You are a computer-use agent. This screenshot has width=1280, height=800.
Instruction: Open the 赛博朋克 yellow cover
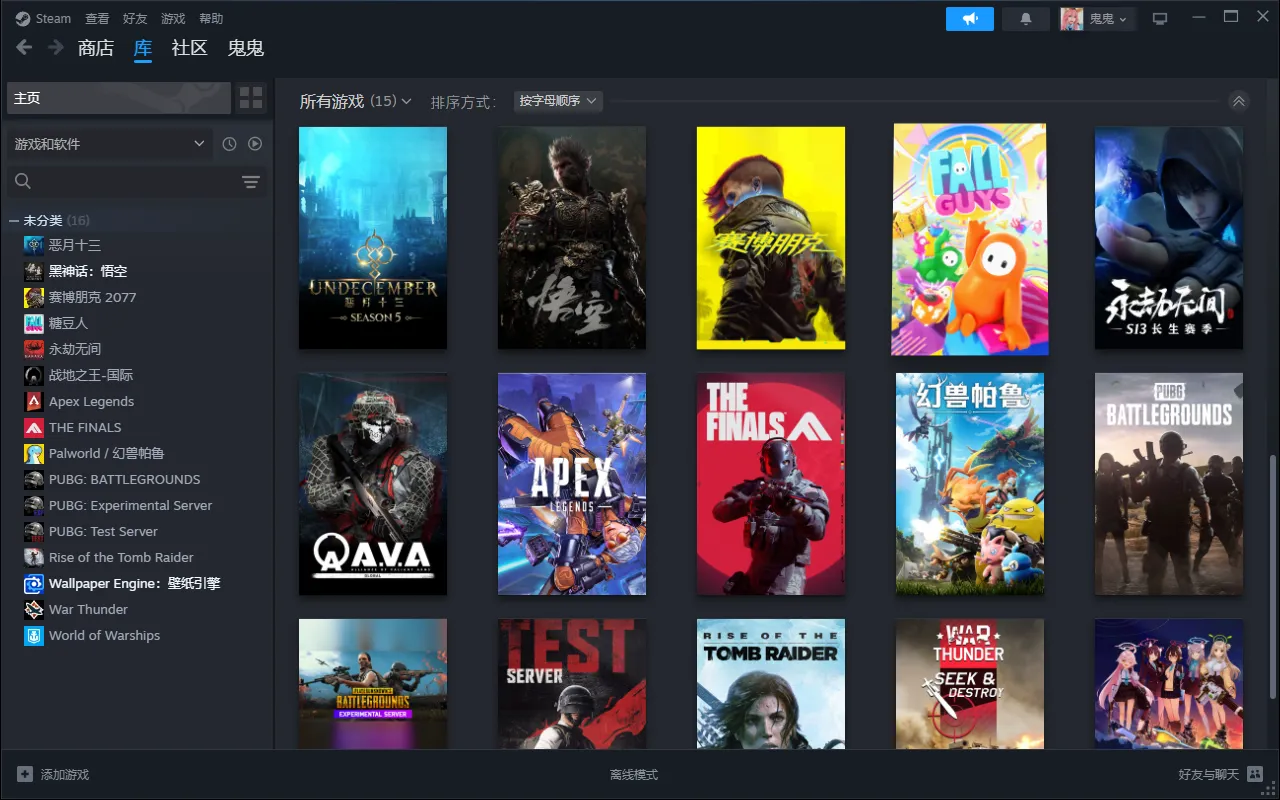[771, 238]
